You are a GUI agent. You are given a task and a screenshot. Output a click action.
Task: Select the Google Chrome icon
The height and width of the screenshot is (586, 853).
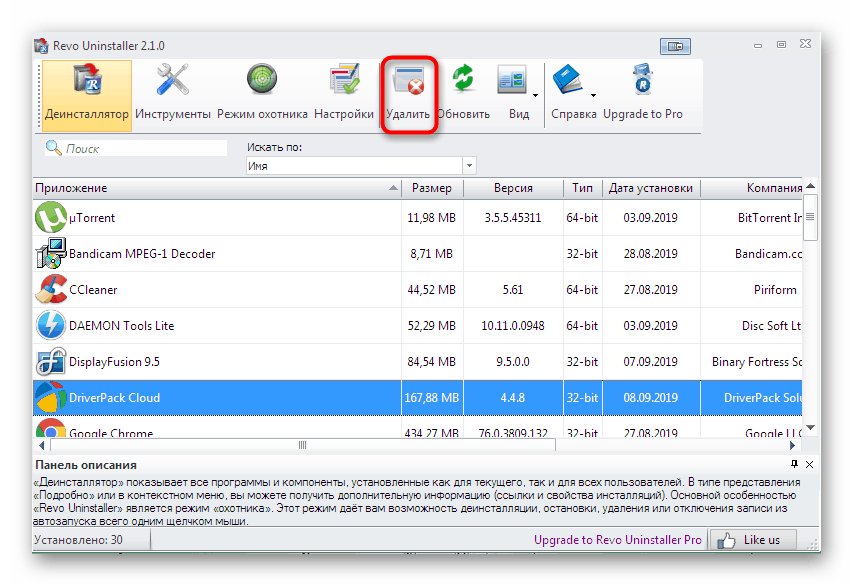click(51, 428)
